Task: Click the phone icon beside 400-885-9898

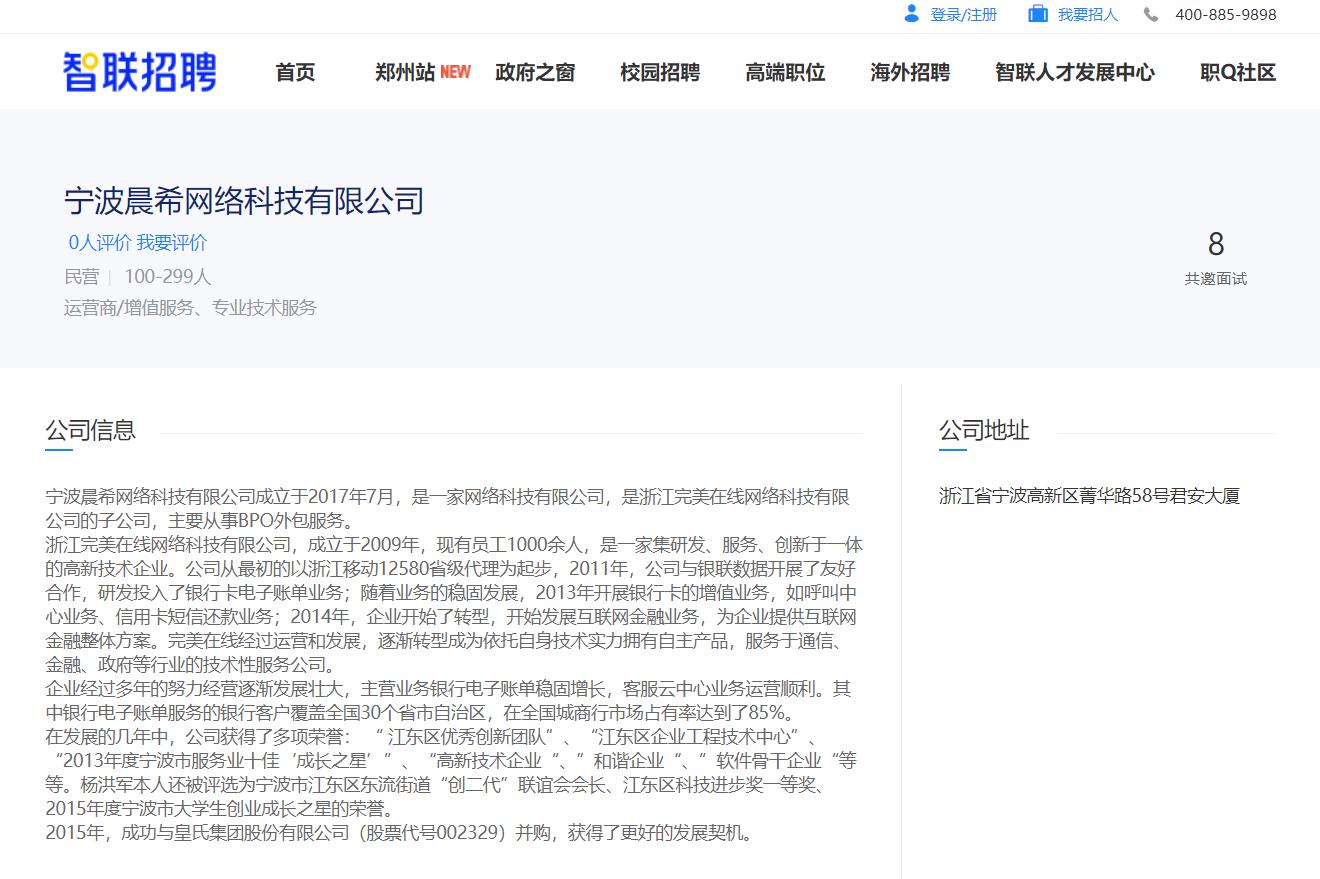Action: pos(1152,14)
